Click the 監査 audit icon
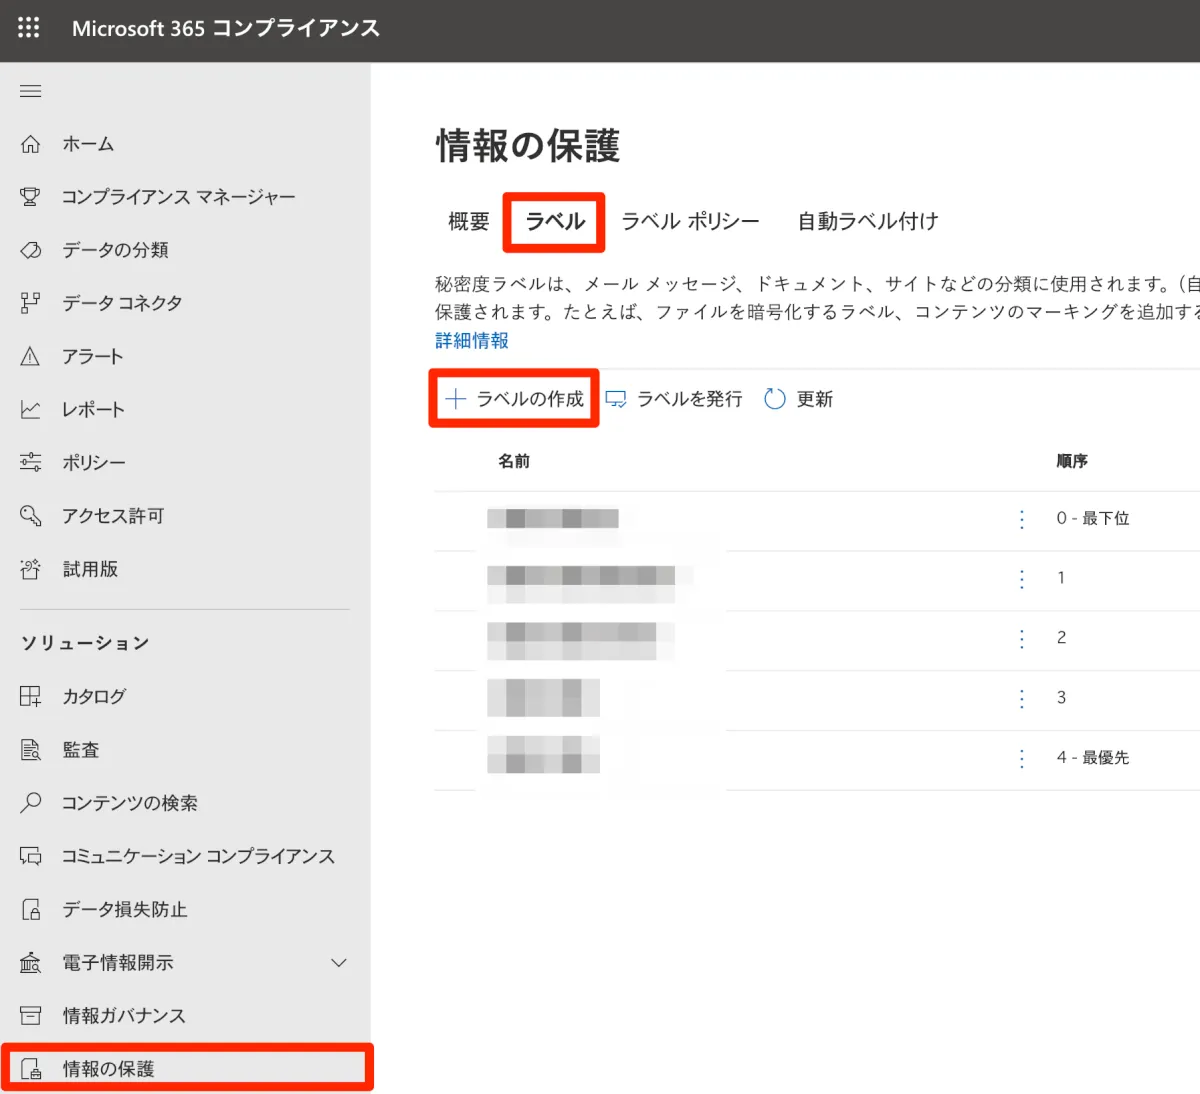This screenshot has width=1200, height=1094. coord(31,750)
